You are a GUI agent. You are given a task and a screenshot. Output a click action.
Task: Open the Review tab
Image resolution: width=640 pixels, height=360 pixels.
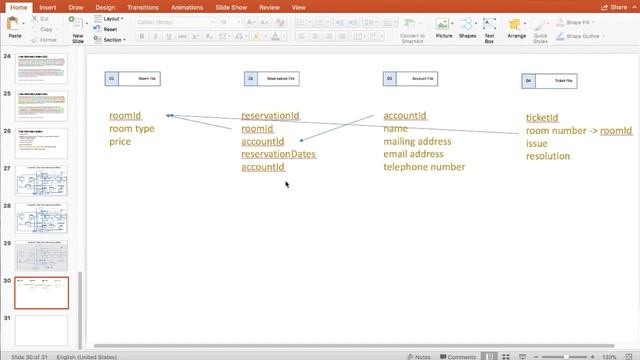pos(269,7)
